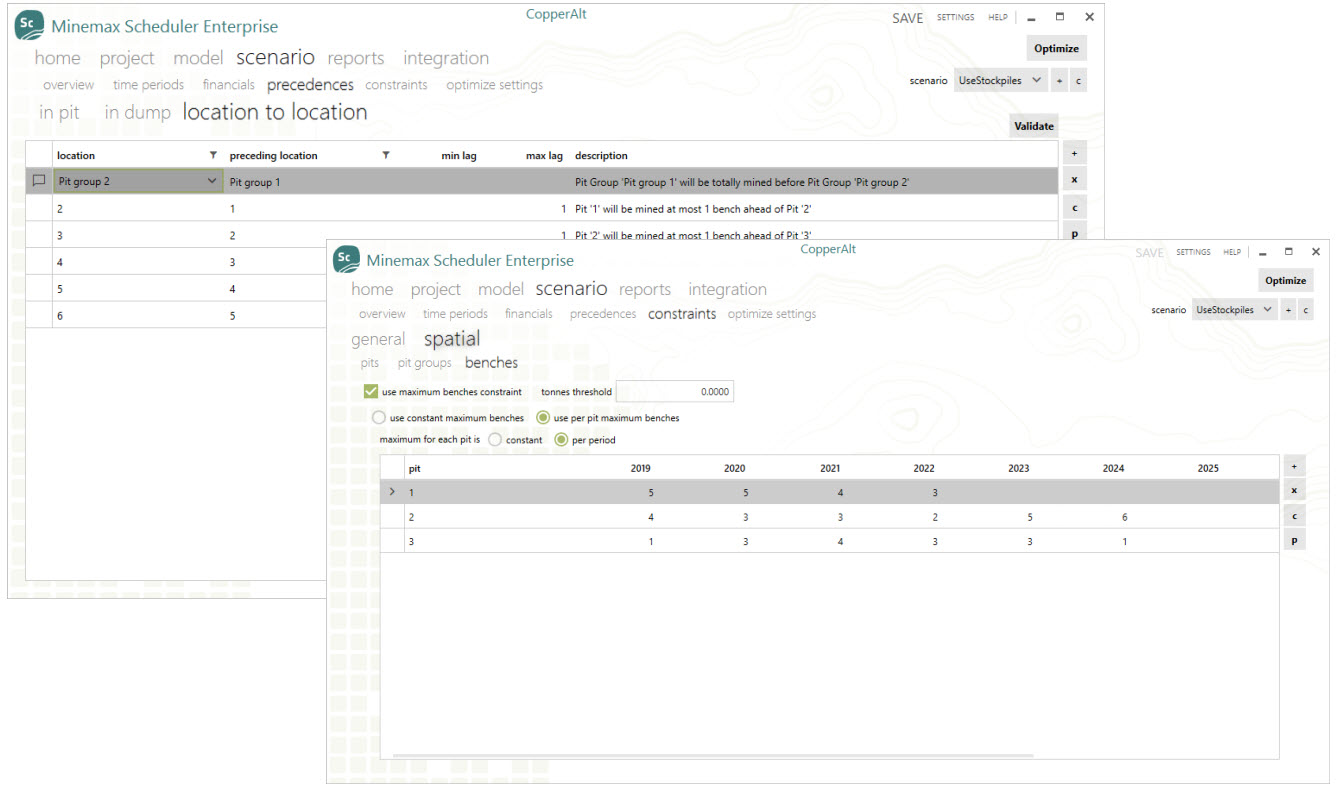
Task: Click the Minemax Sc logo in back window
Action: [29, 26]
